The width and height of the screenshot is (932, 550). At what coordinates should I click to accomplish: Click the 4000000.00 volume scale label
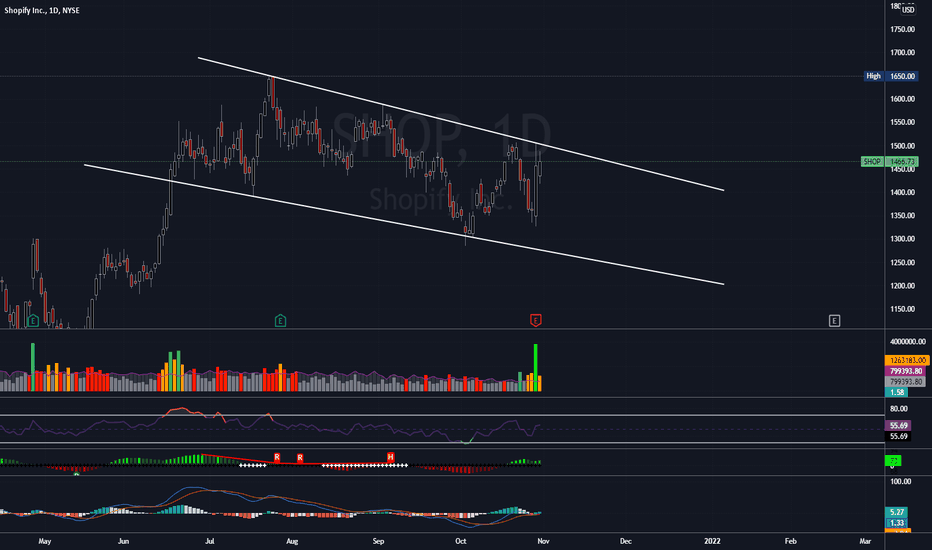pos(908,341)
